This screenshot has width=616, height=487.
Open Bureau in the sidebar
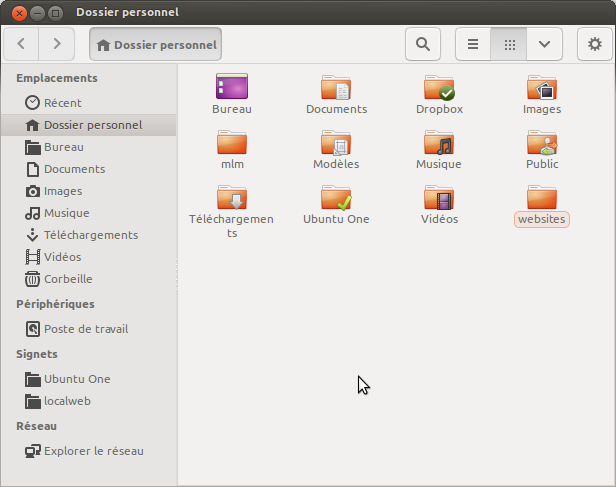[x=88, y=147]
